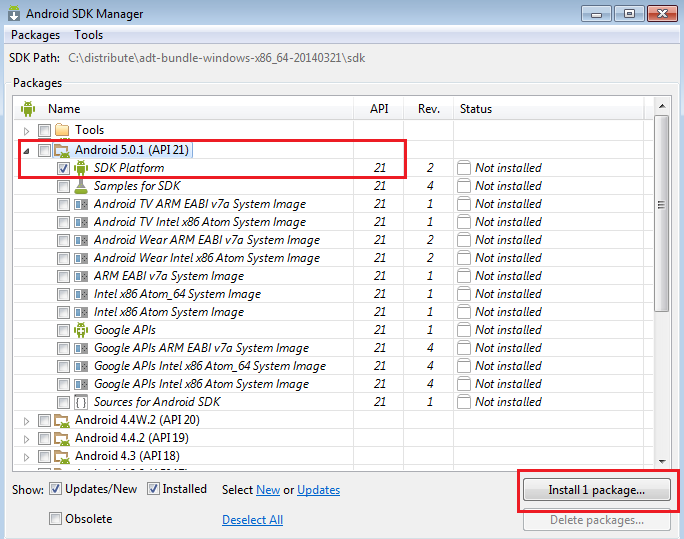Expand the Android 4.3 (API 18) node
Image resolution: width=684 pixels, height=539 pixels.
27,457
